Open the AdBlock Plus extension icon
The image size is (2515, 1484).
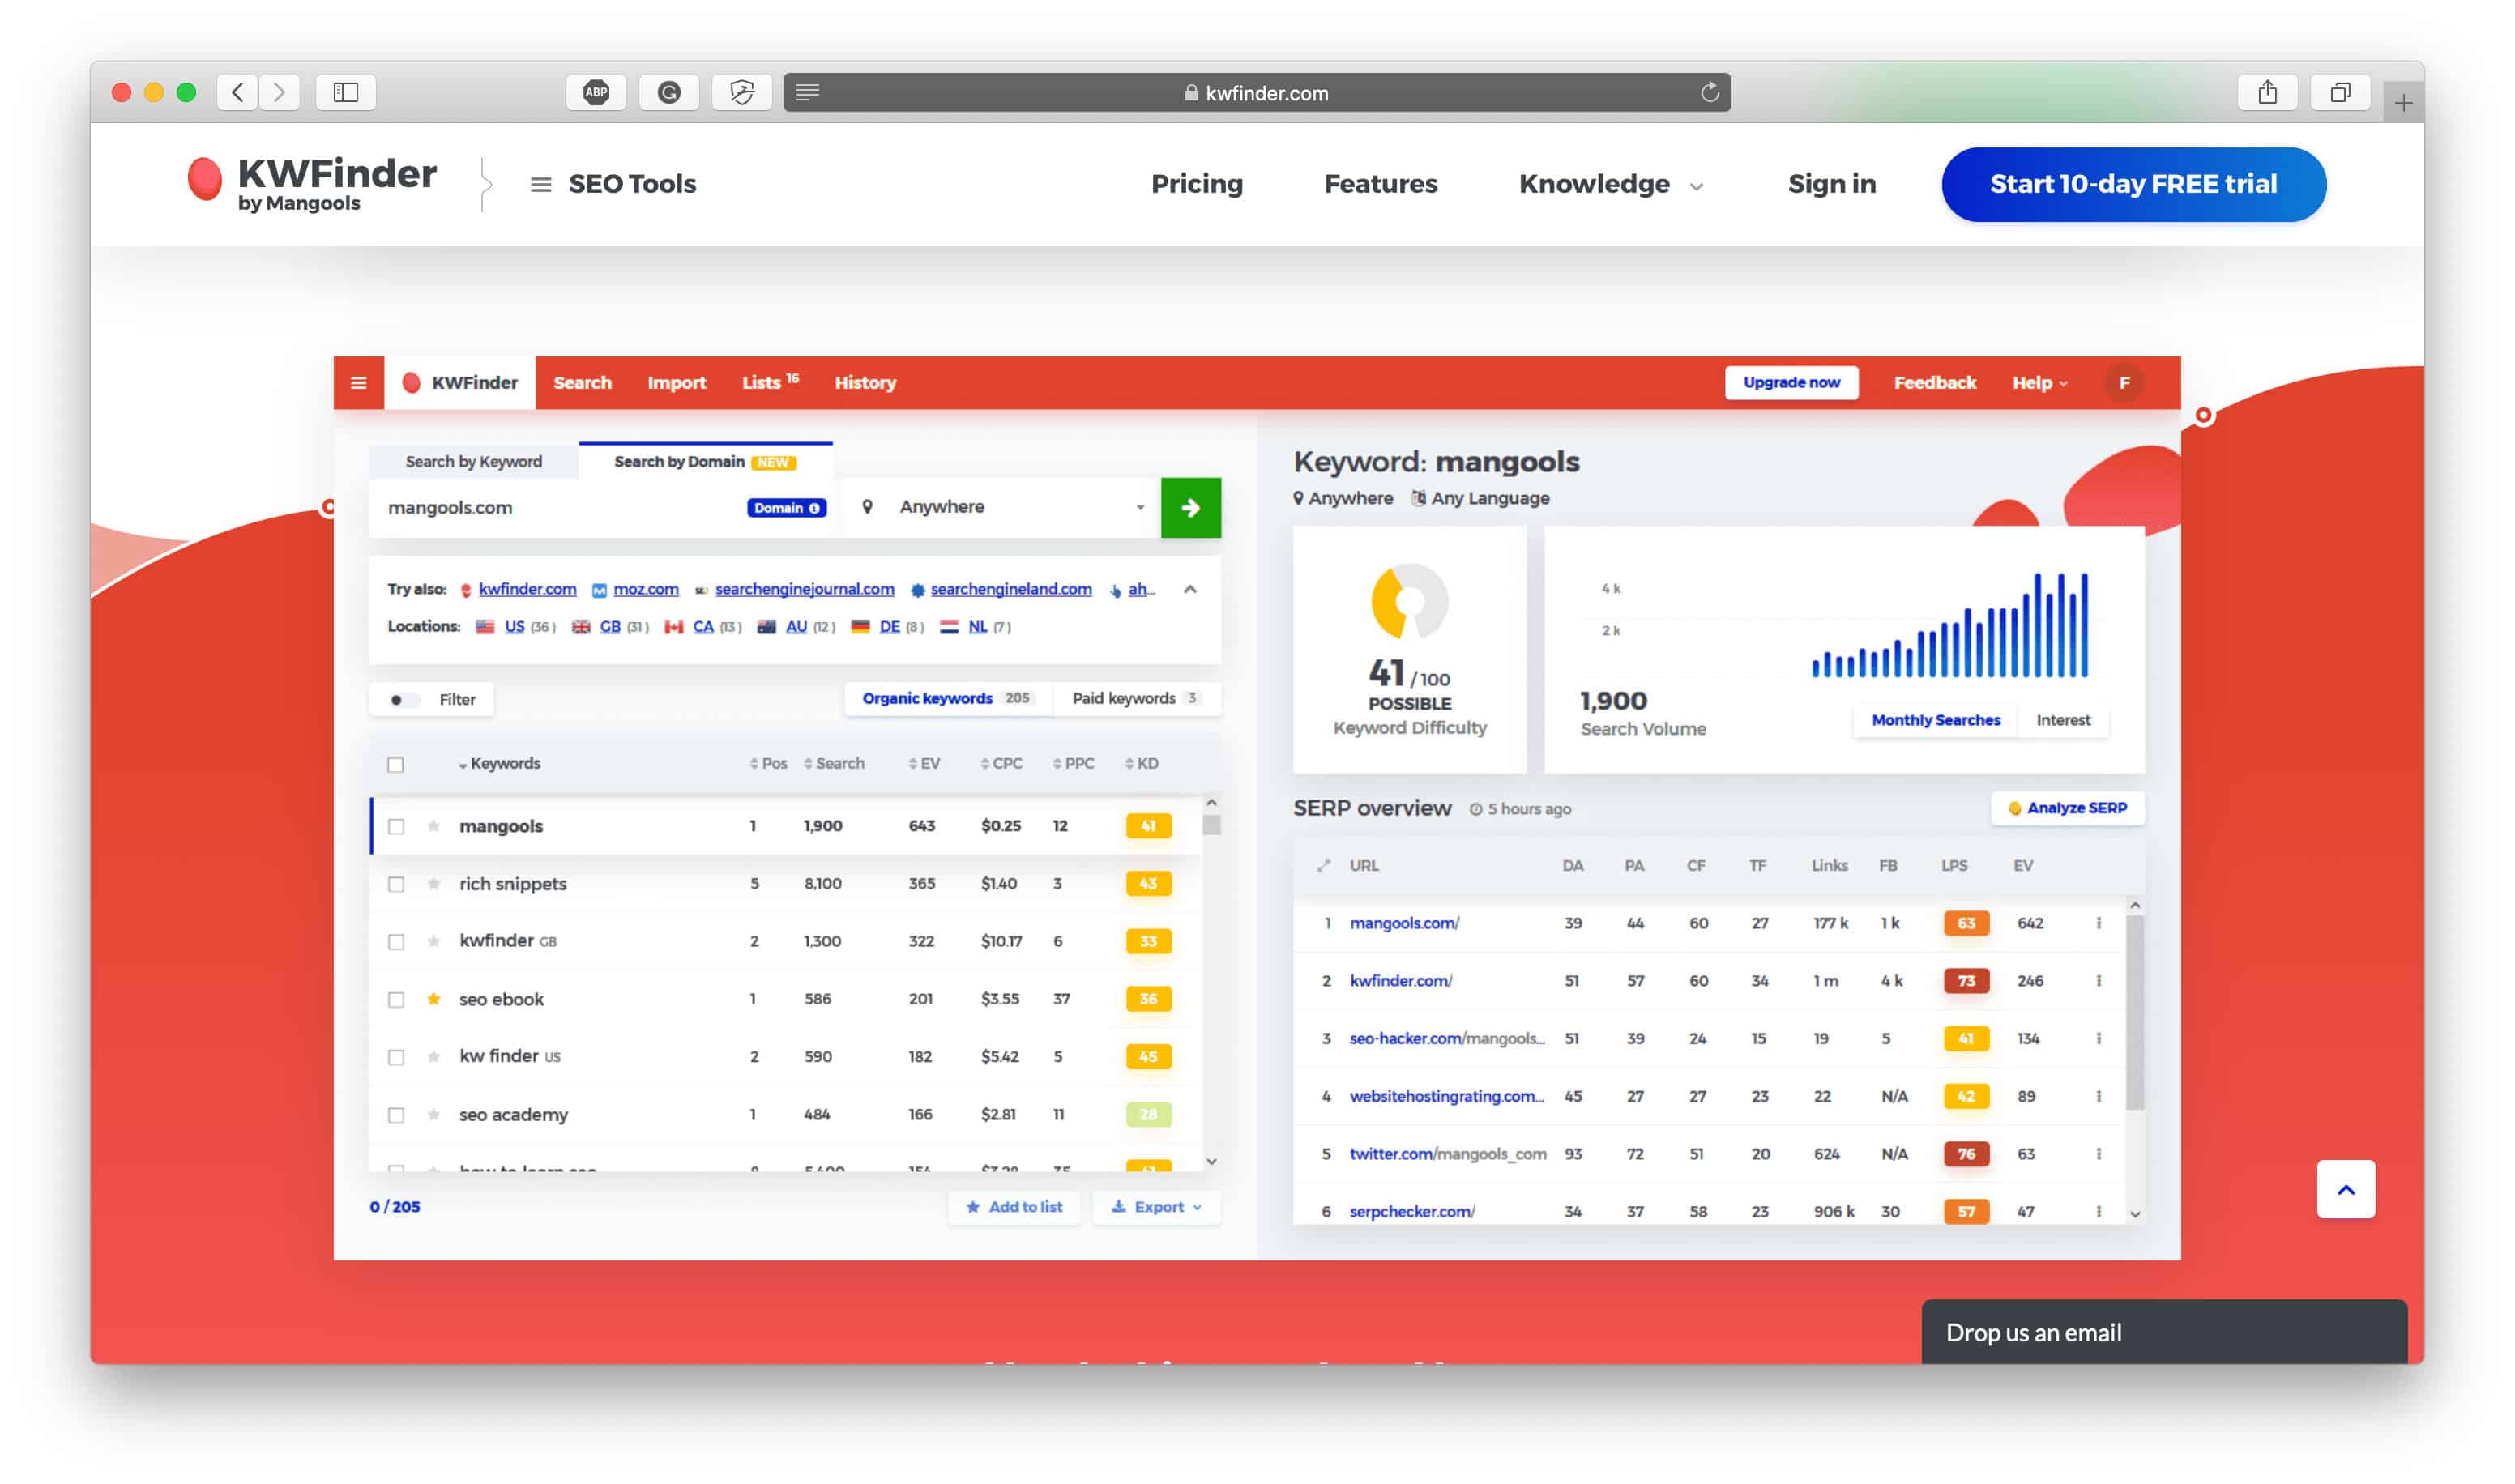pyautogui.click(x=596, y=93)
